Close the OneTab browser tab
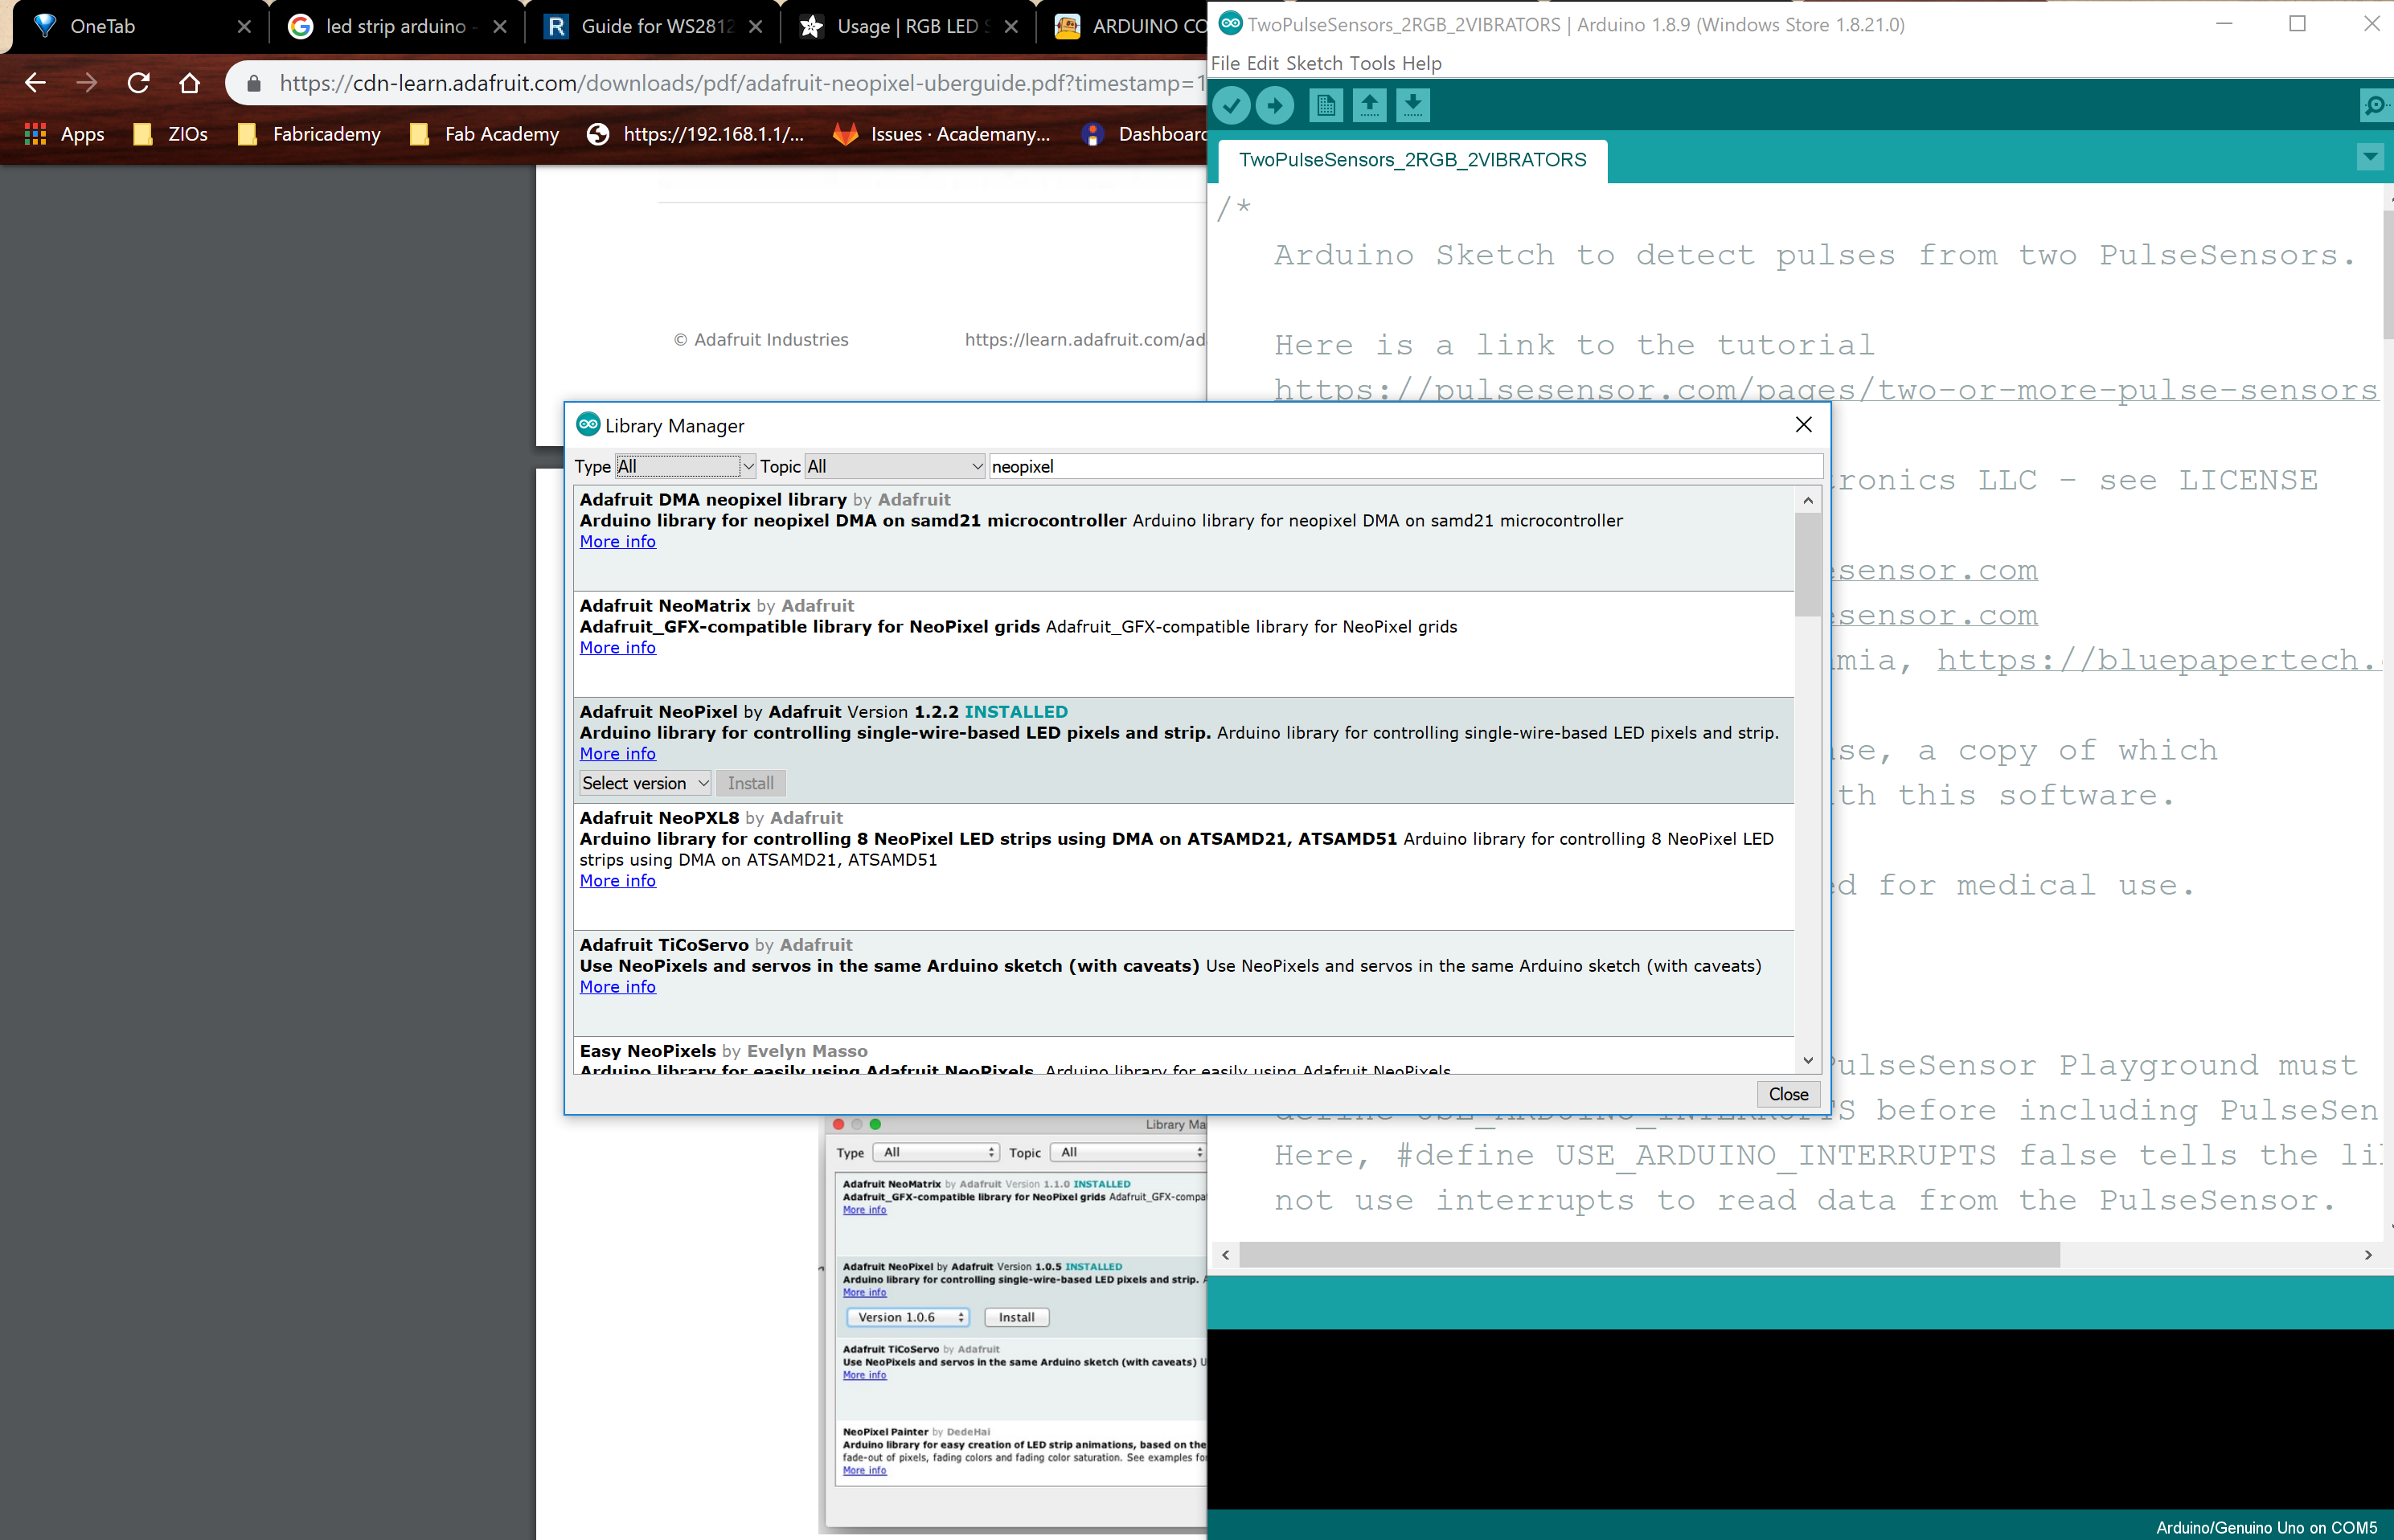Viewport: 2394px width, 1540px height. [x=244, y=26]
